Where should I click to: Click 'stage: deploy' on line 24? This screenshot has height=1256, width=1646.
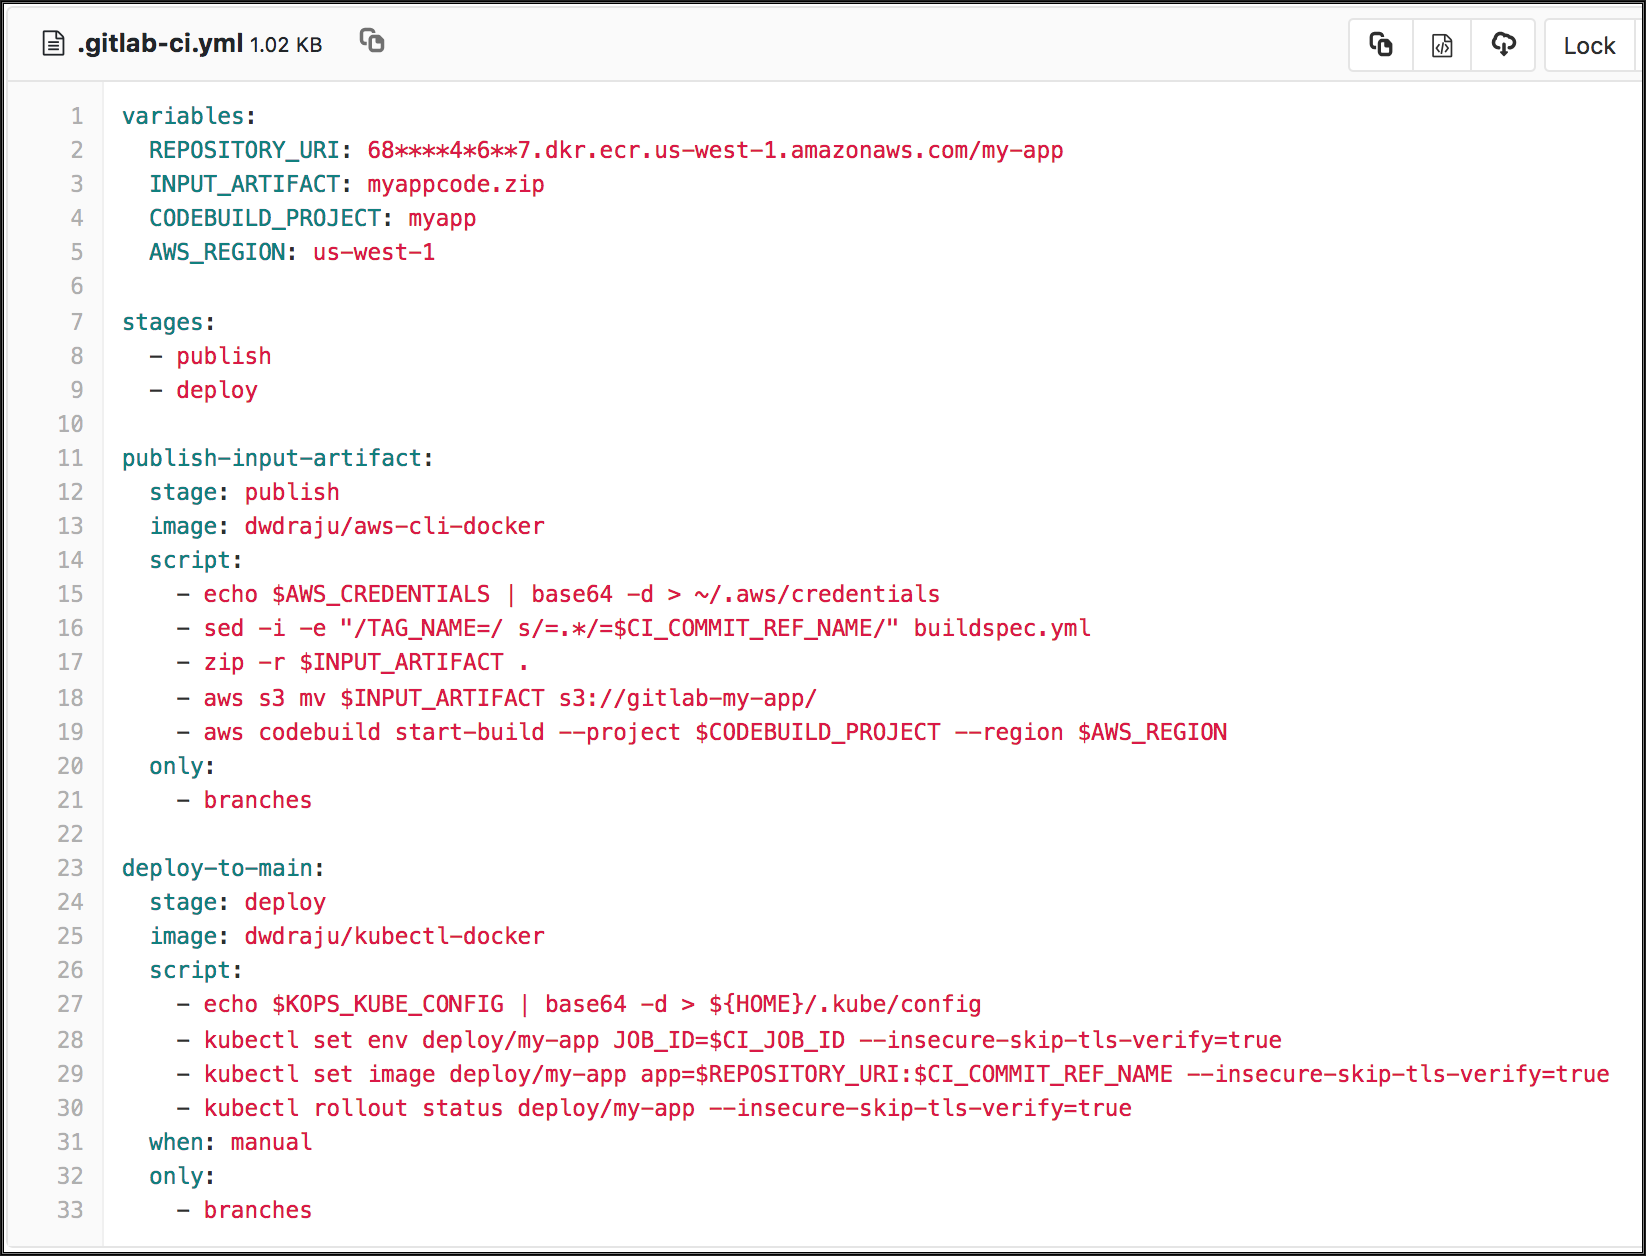pyautogui.click(x=237, y=902)
